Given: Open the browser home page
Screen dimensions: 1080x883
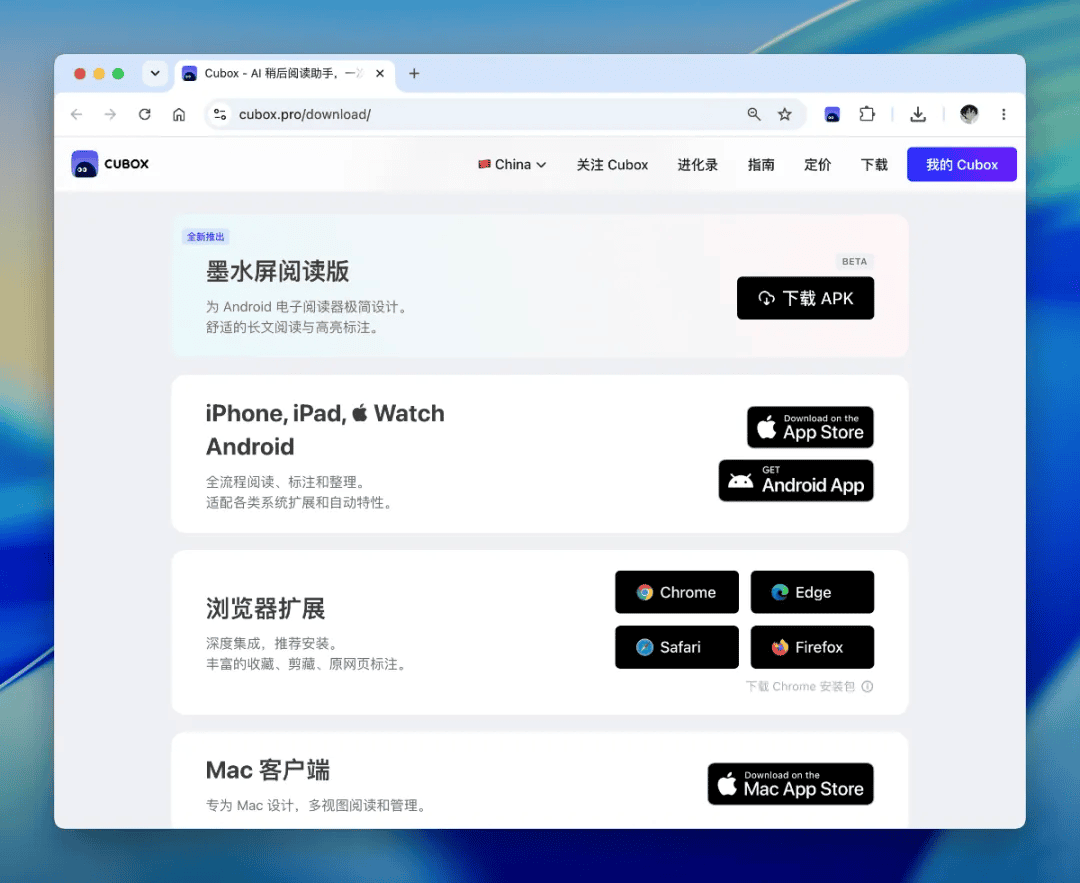Looking at the screenshot, I should [x=179, y=114].
